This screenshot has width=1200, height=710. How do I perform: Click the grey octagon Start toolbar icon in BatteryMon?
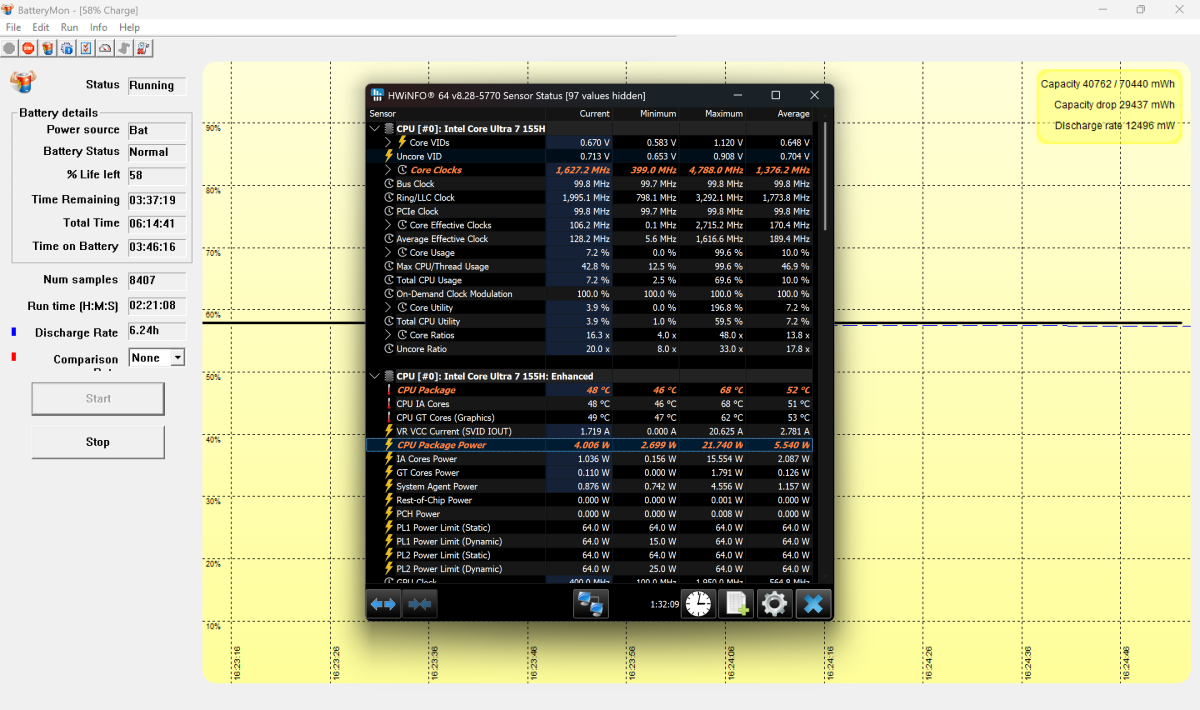tap(9, 48)
